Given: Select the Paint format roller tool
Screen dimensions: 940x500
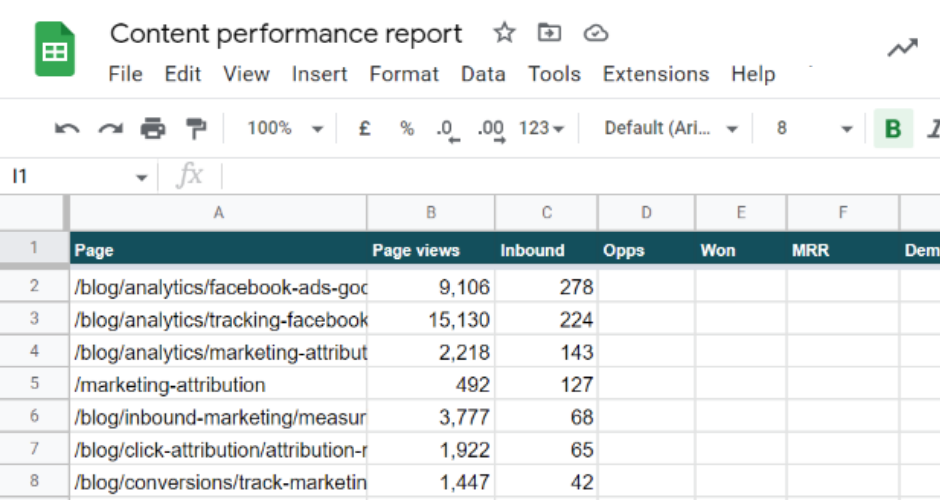Looking at the screenshot, I should tap(196, 128).
